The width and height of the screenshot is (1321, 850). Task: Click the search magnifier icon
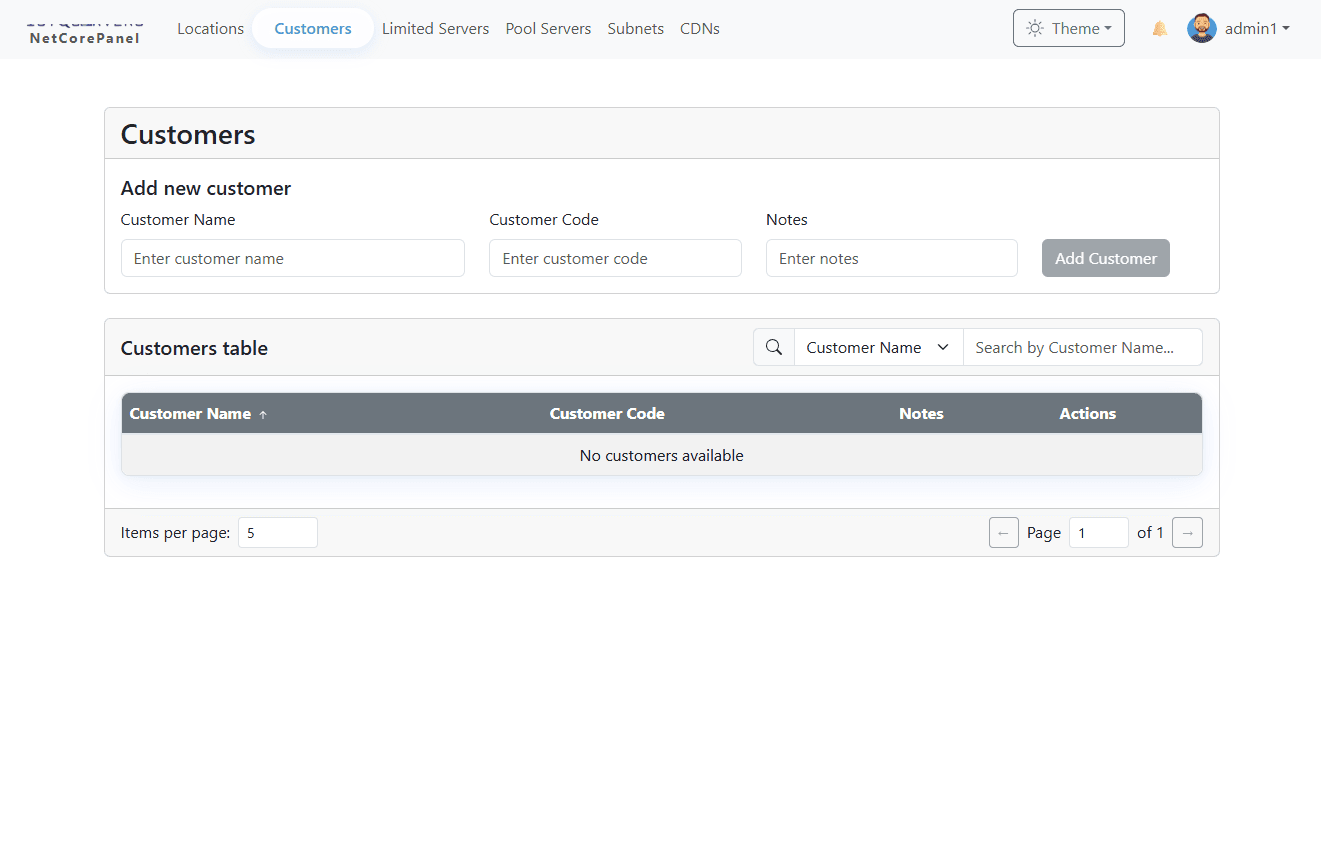pos(774,347)
